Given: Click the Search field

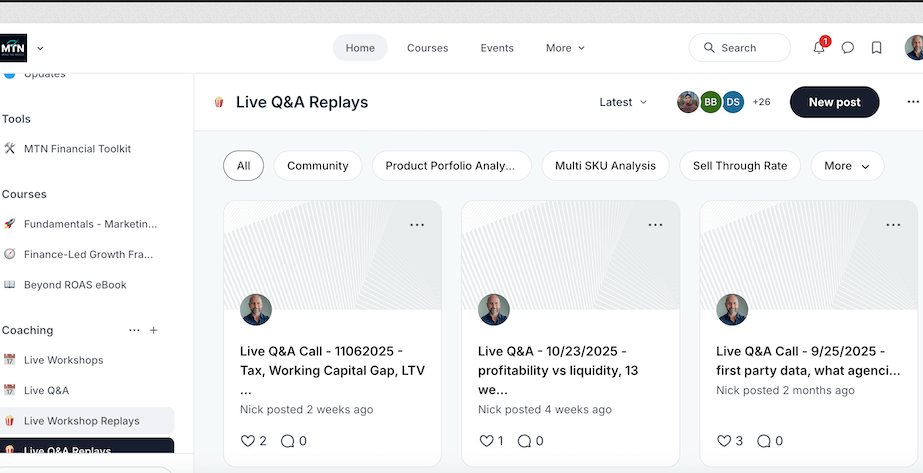Looking at the screenshot, I should 739,48.
